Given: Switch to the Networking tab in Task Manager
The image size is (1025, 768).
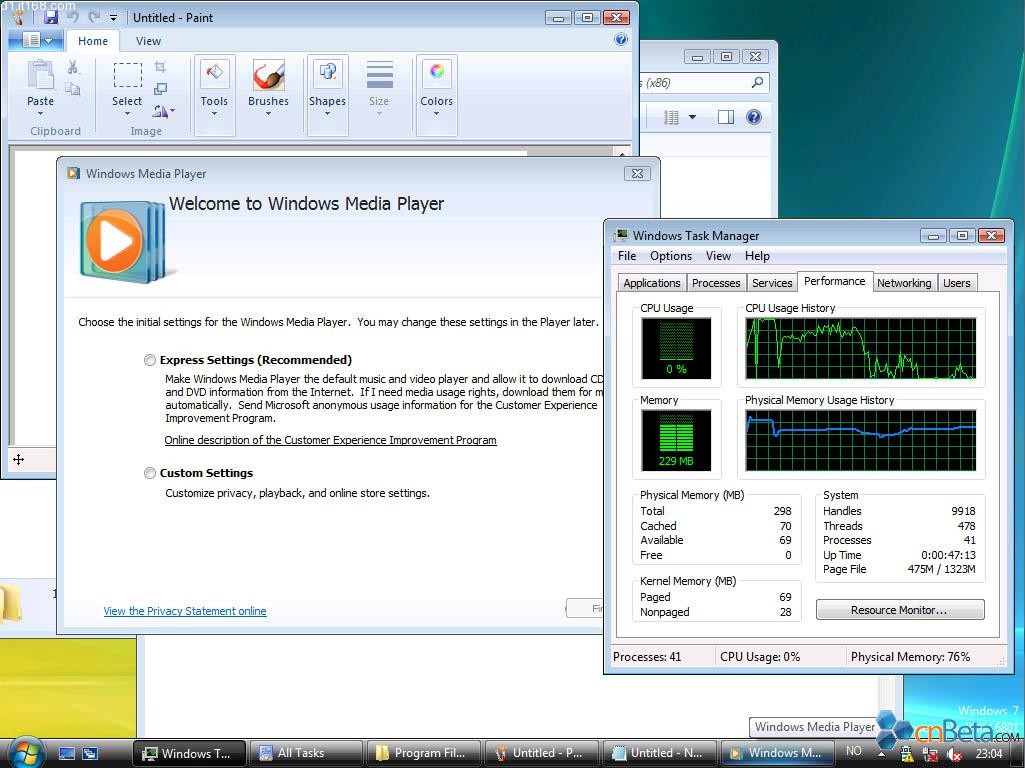Looking at the screenshot, I should pyautogui.click(x=904, y=283).
